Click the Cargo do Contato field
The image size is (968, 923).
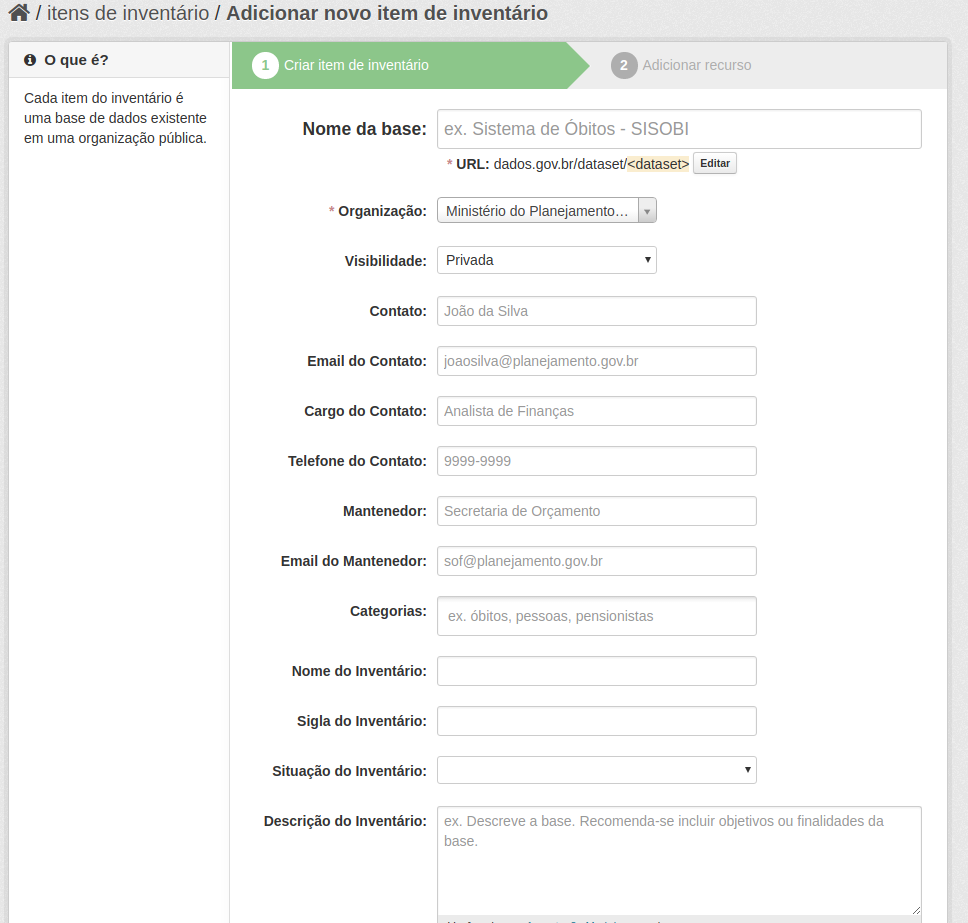pyautogui.click(x=596, y=411)
